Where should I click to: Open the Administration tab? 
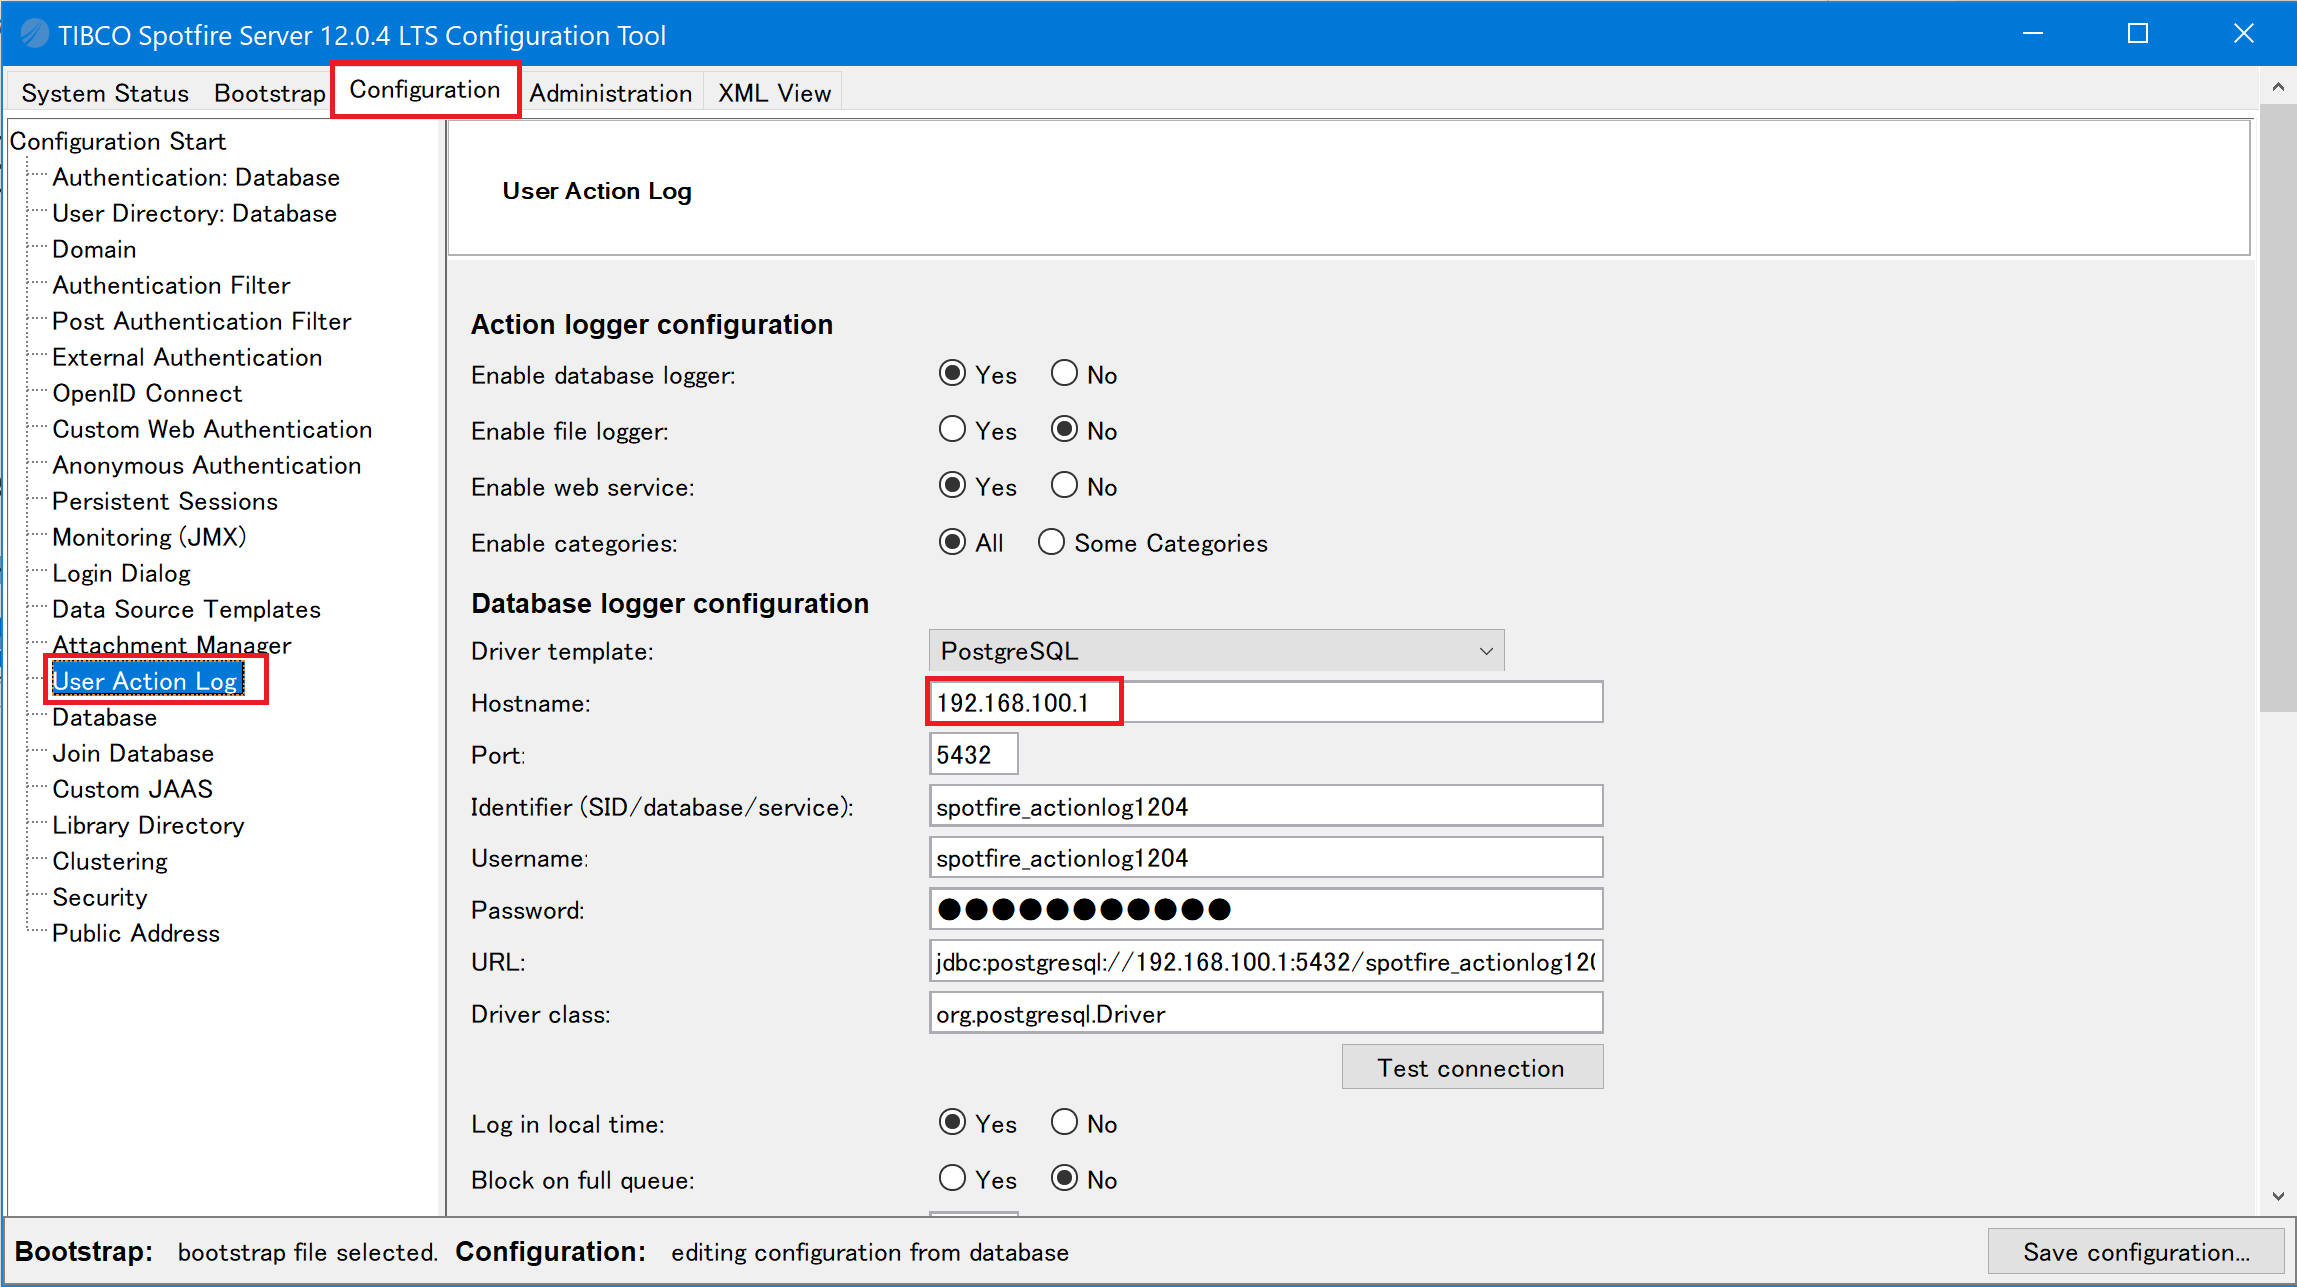coord(610,93)
